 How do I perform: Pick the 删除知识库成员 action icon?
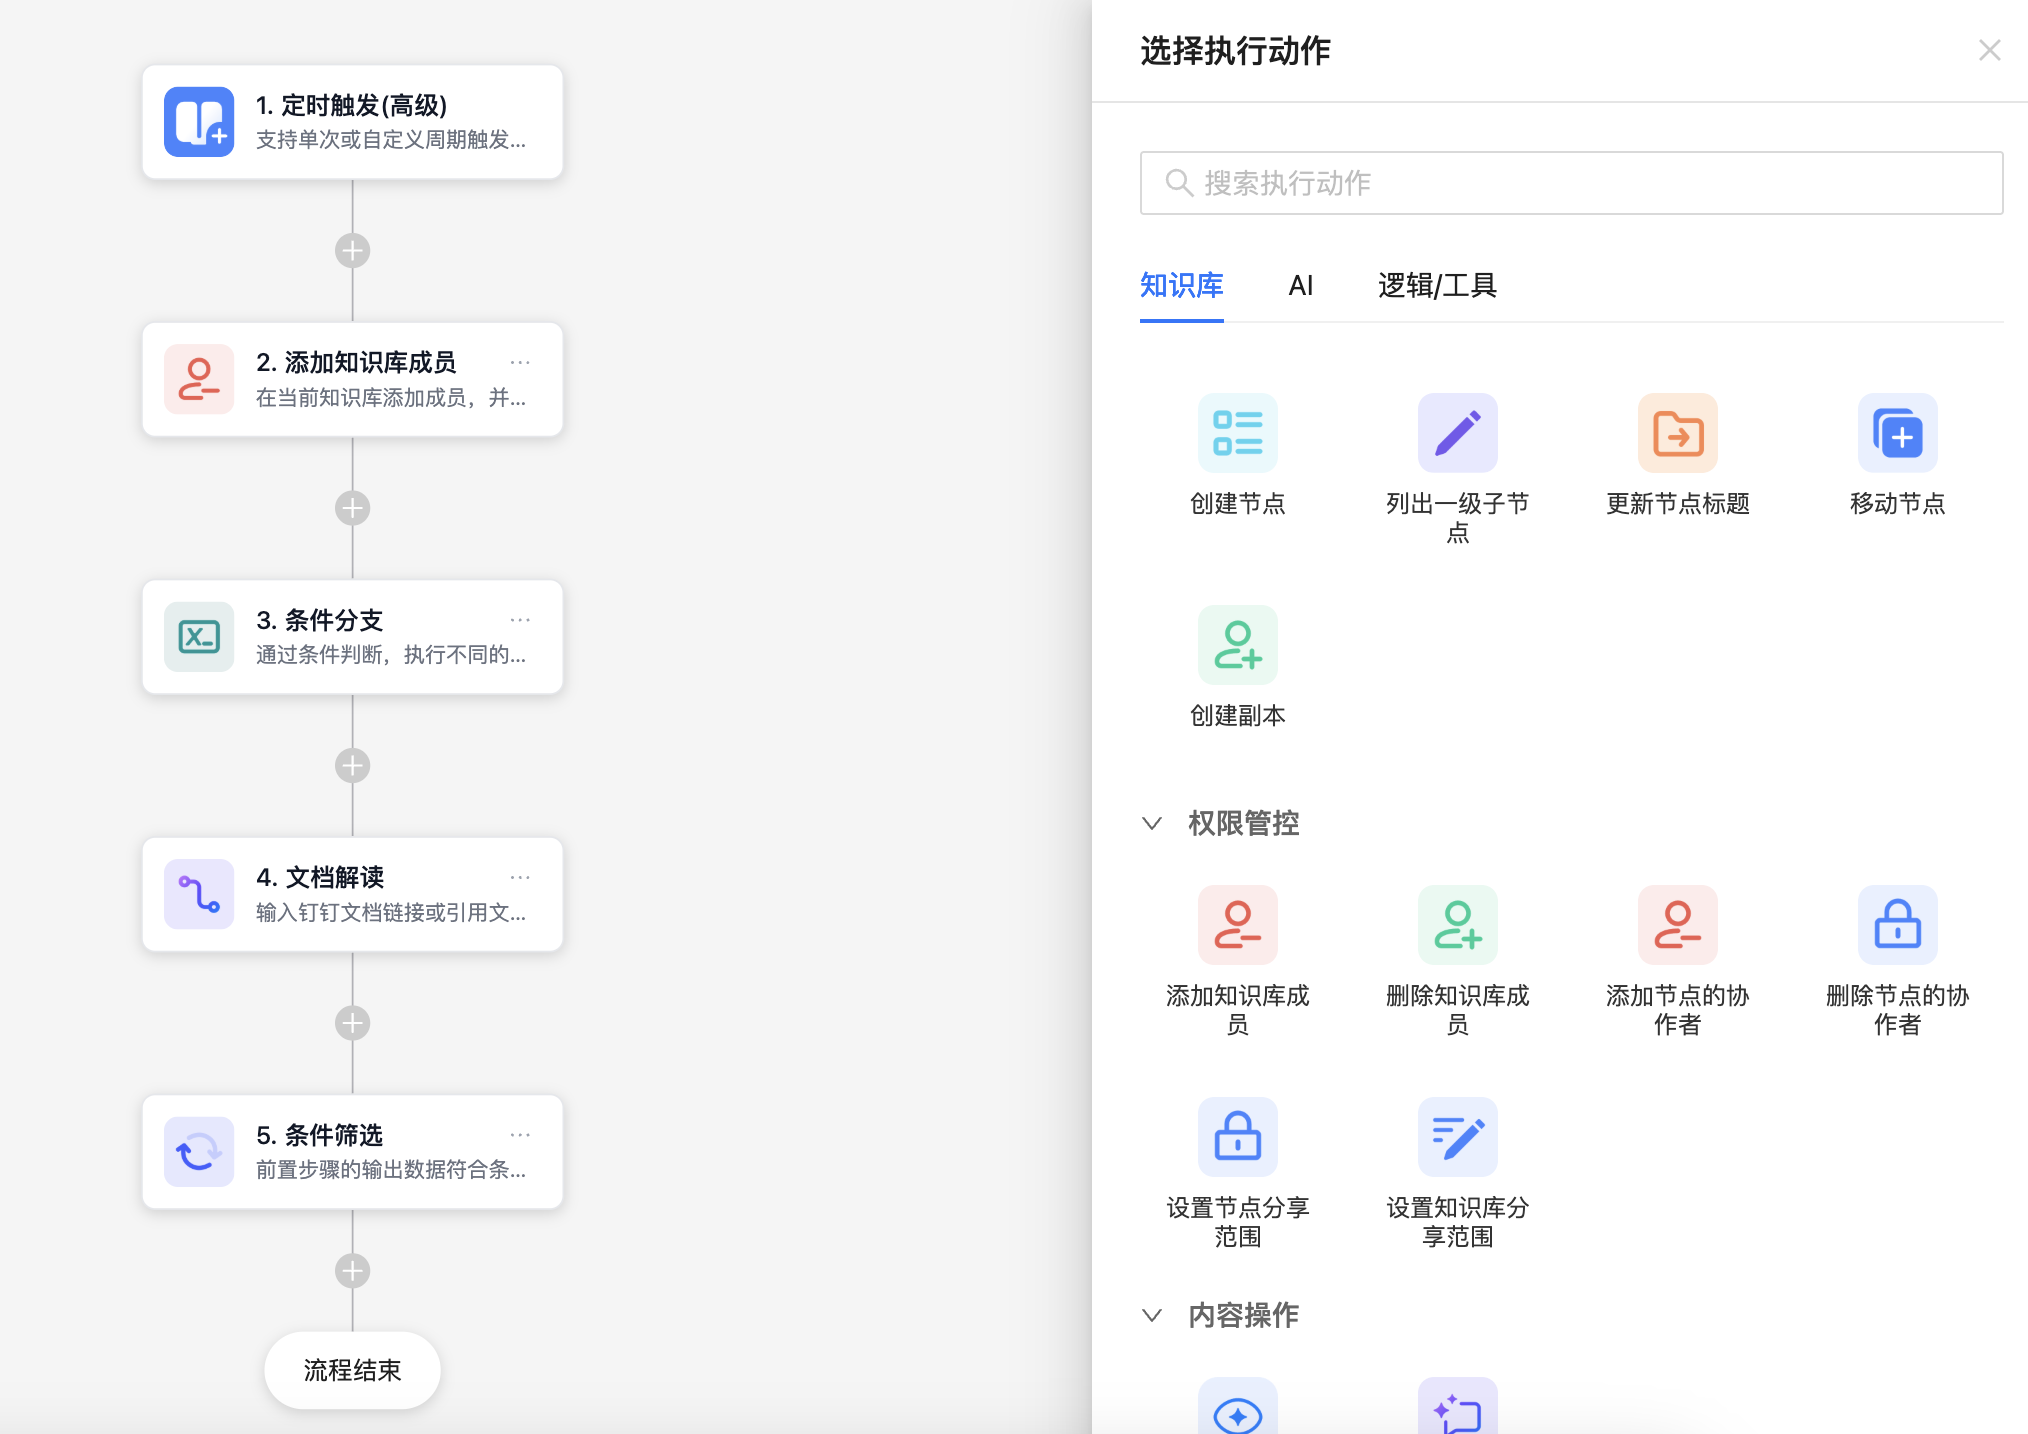click(1457, 925)
